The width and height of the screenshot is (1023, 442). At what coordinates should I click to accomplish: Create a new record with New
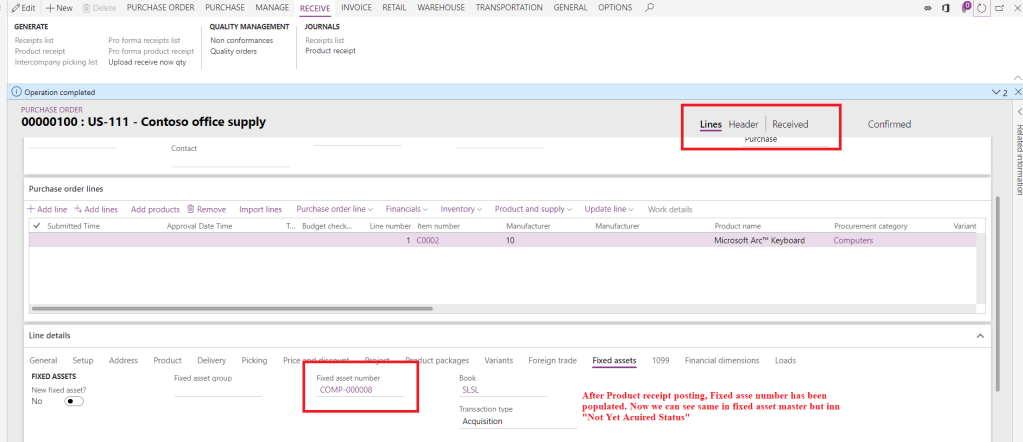[x=59, y=8]
